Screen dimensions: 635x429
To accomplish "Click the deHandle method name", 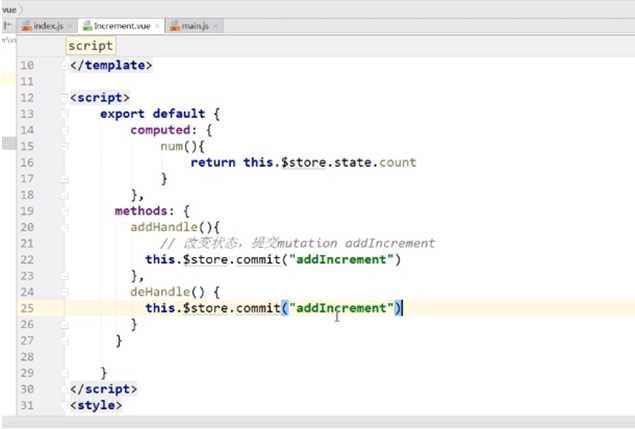I will click(x=160, y=292).
